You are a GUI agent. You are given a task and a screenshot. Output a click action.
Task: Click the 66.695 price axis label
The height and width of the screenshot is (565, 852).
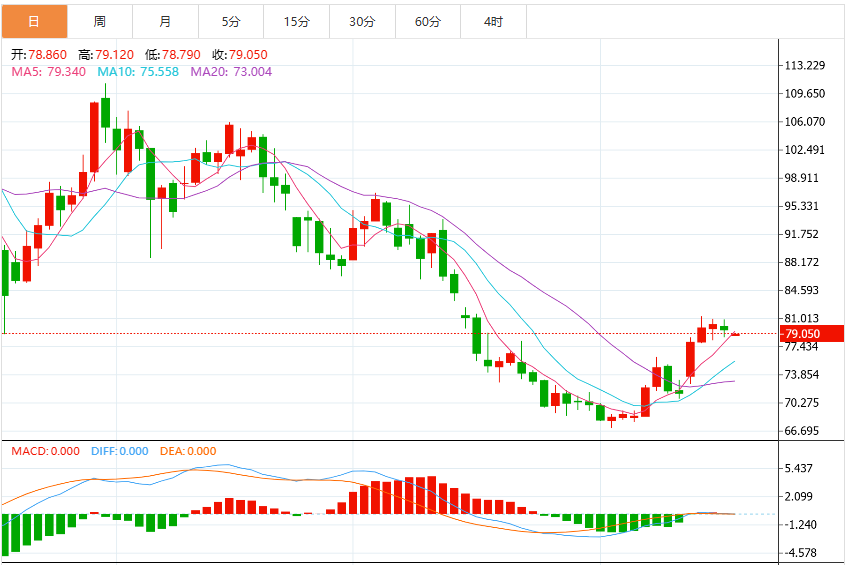click(x=801, y=431)
